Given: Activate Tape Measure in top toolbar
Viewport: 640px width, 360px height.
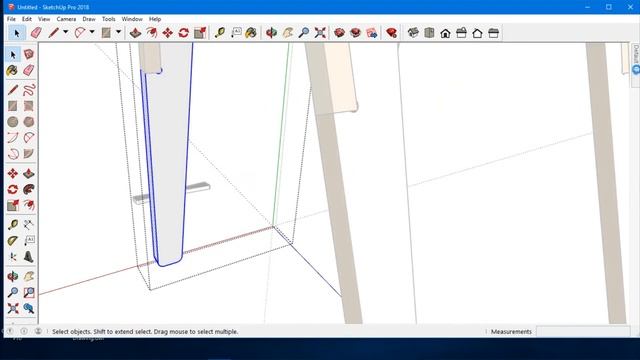Looking at the screenshot, I should [x=220, y=33].
